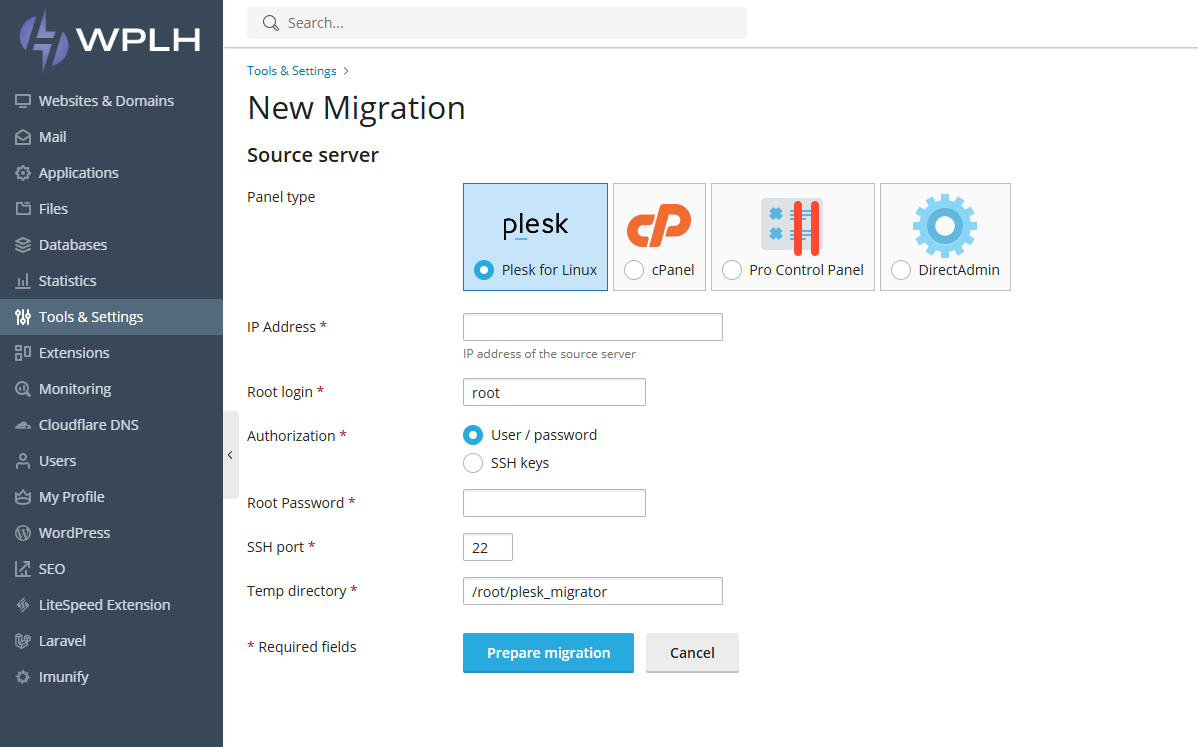Select the cPanel radio button
This screenshot has width=1198, height=747.
tap(633, 270)
